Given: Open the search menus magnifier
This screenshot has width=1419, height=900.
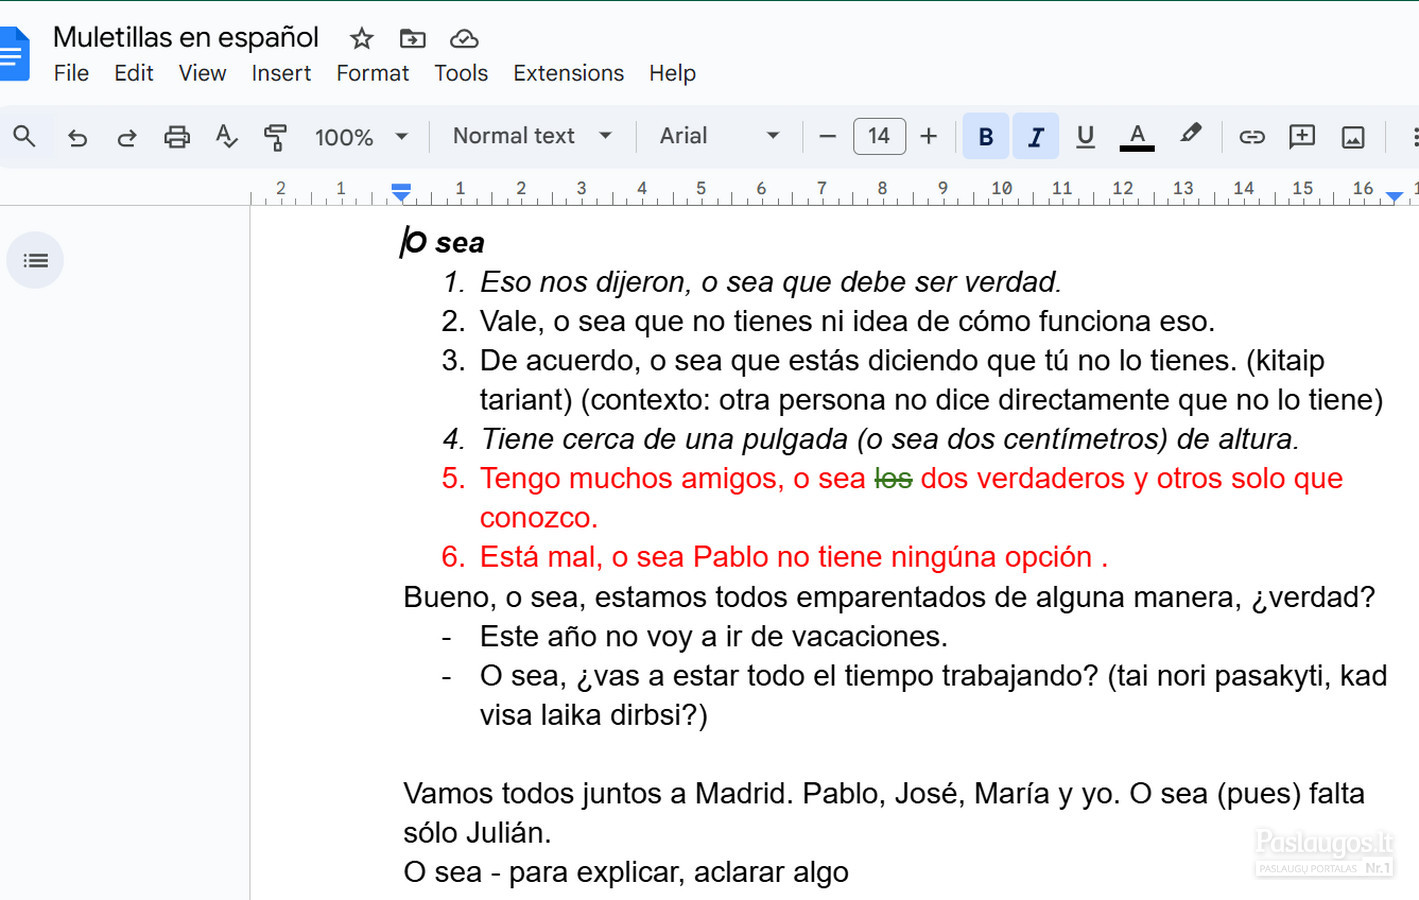Looking at the screenshot, I should 25,136.
